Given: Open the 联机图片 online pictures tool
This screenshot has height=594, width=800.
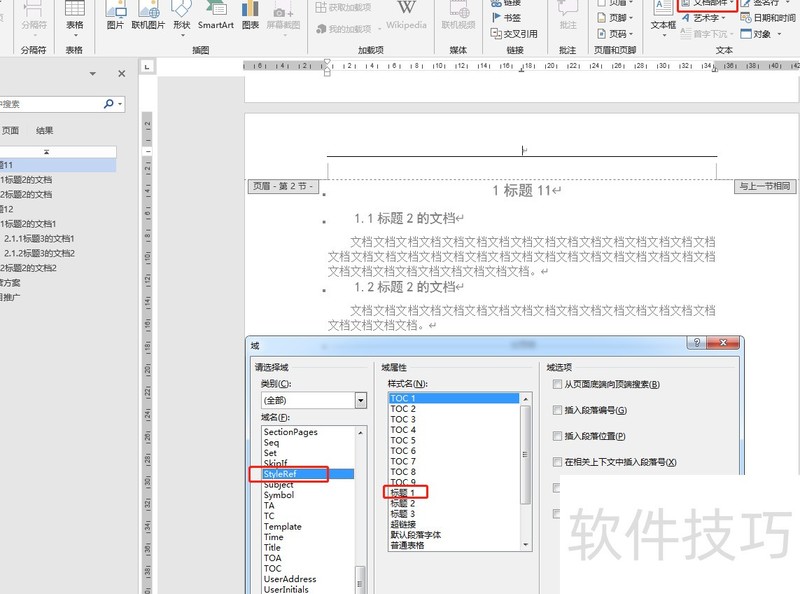Looking at the screenshot, I should (150, 15).
